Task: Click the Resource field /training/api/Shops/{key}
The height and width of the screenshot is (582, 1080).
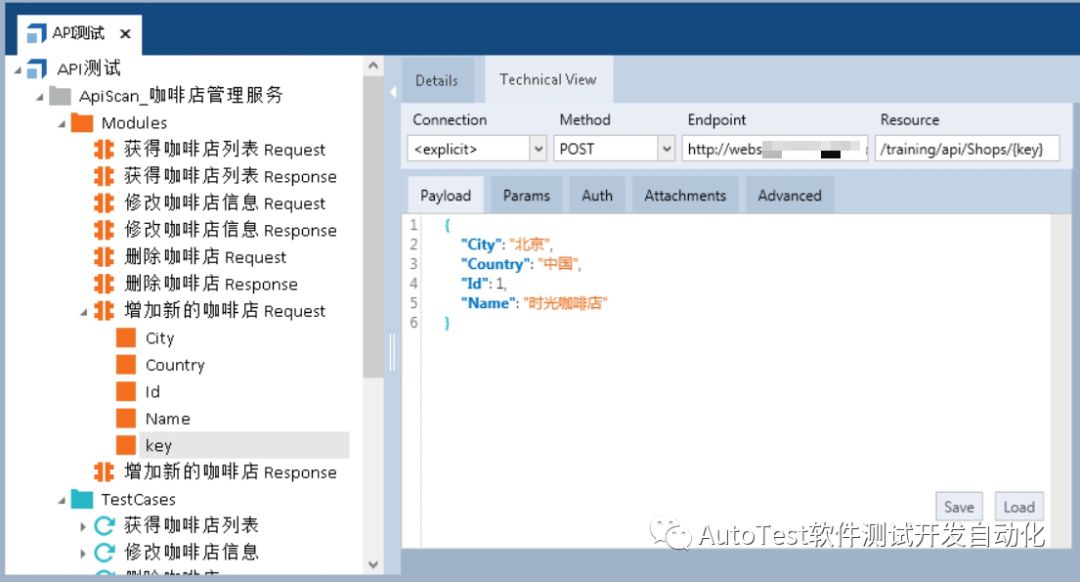Action: click(967, 149)
